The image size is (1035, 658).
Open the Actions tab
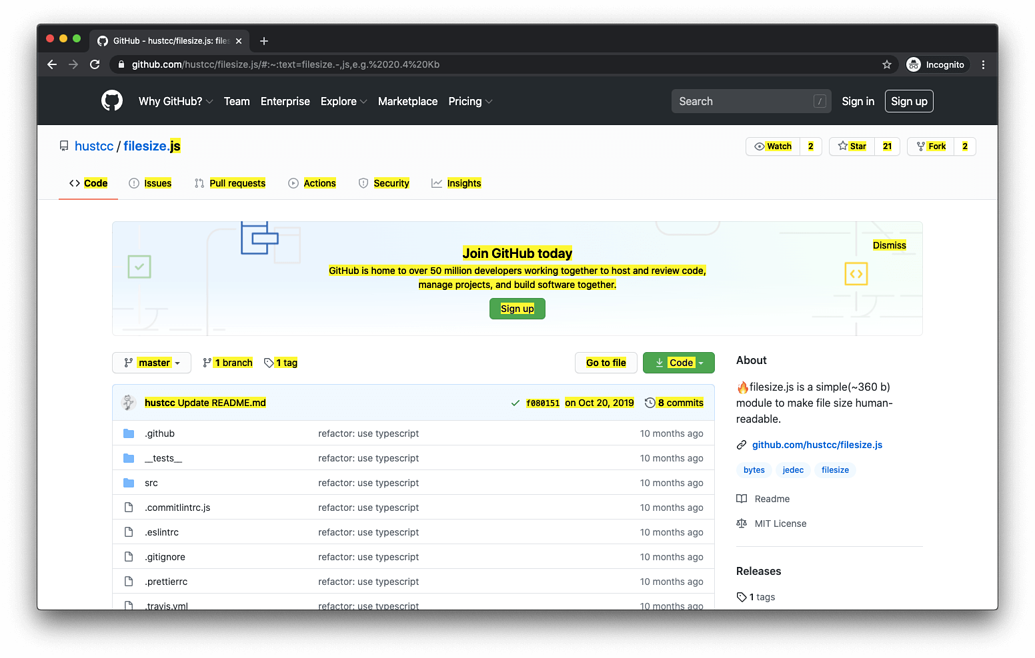312,183
